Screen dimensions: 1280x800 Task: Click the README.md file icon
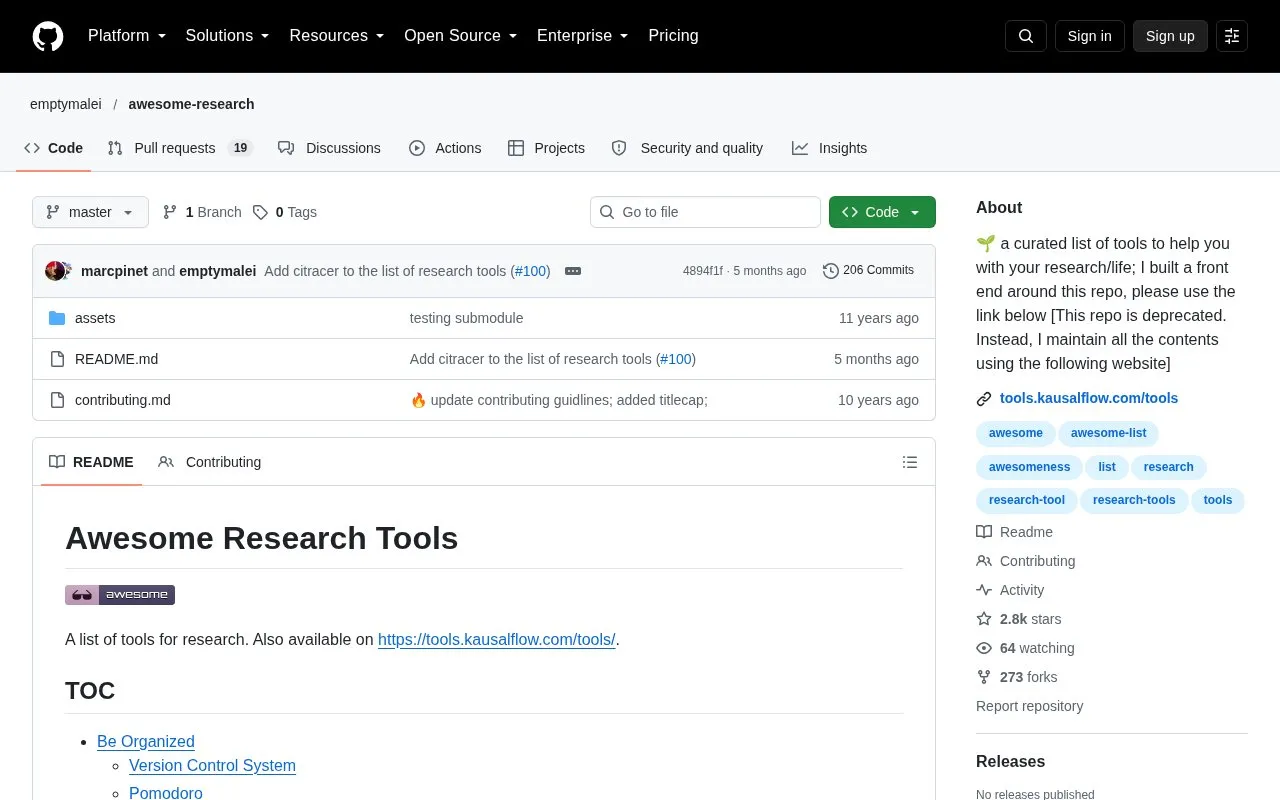click(x=57, y=359)
